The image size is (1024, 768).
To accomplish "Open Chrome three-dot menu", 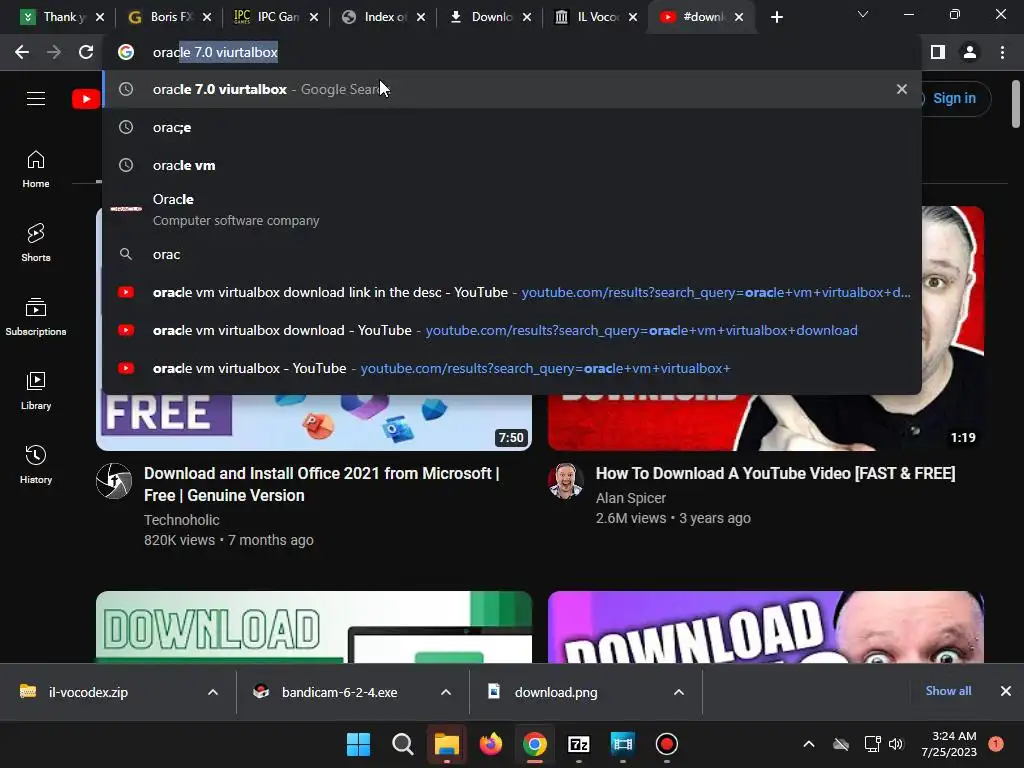I will coord(1002,52).
